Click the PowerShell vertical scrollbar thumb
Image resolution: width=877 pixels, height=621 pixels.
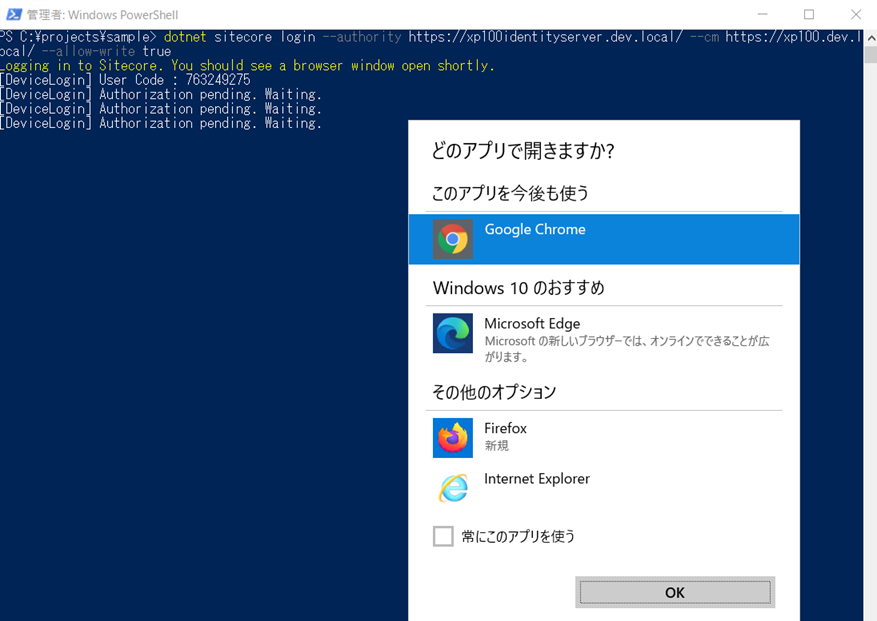tap(871, 55)
